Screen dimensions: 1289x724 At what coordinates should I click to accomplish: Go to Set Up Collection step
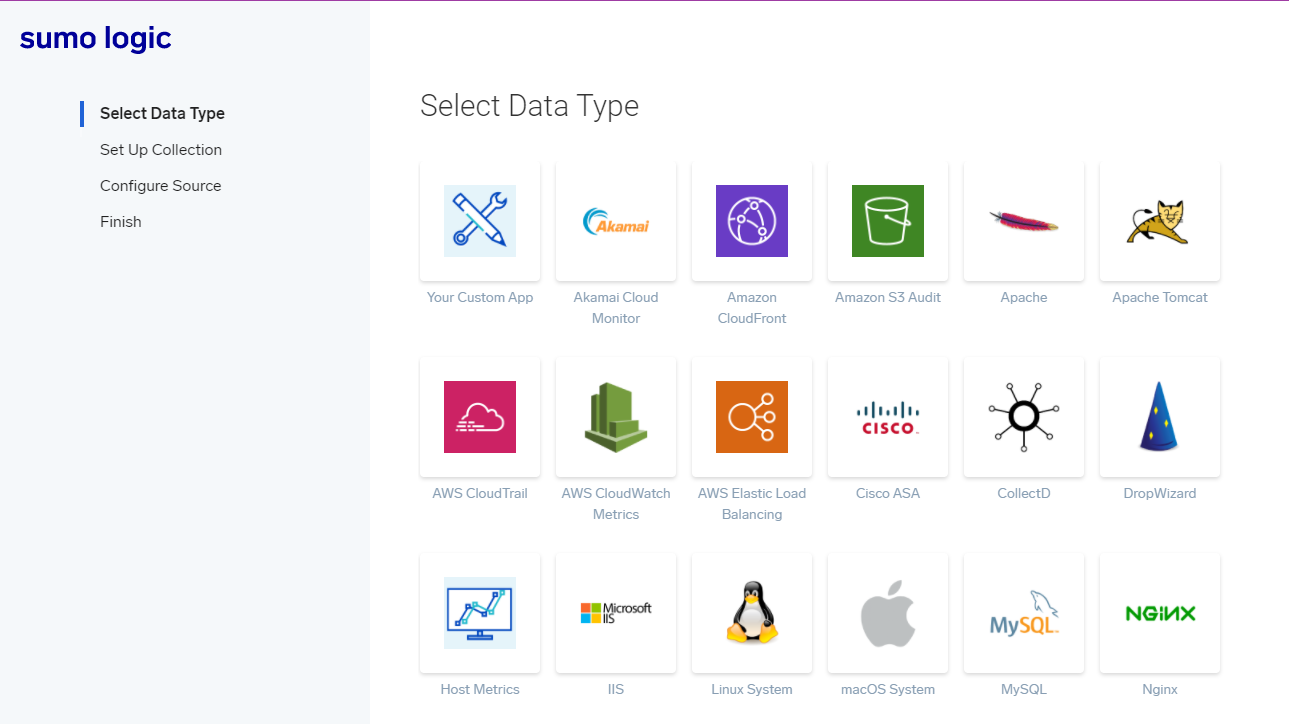tap(161, 149)
